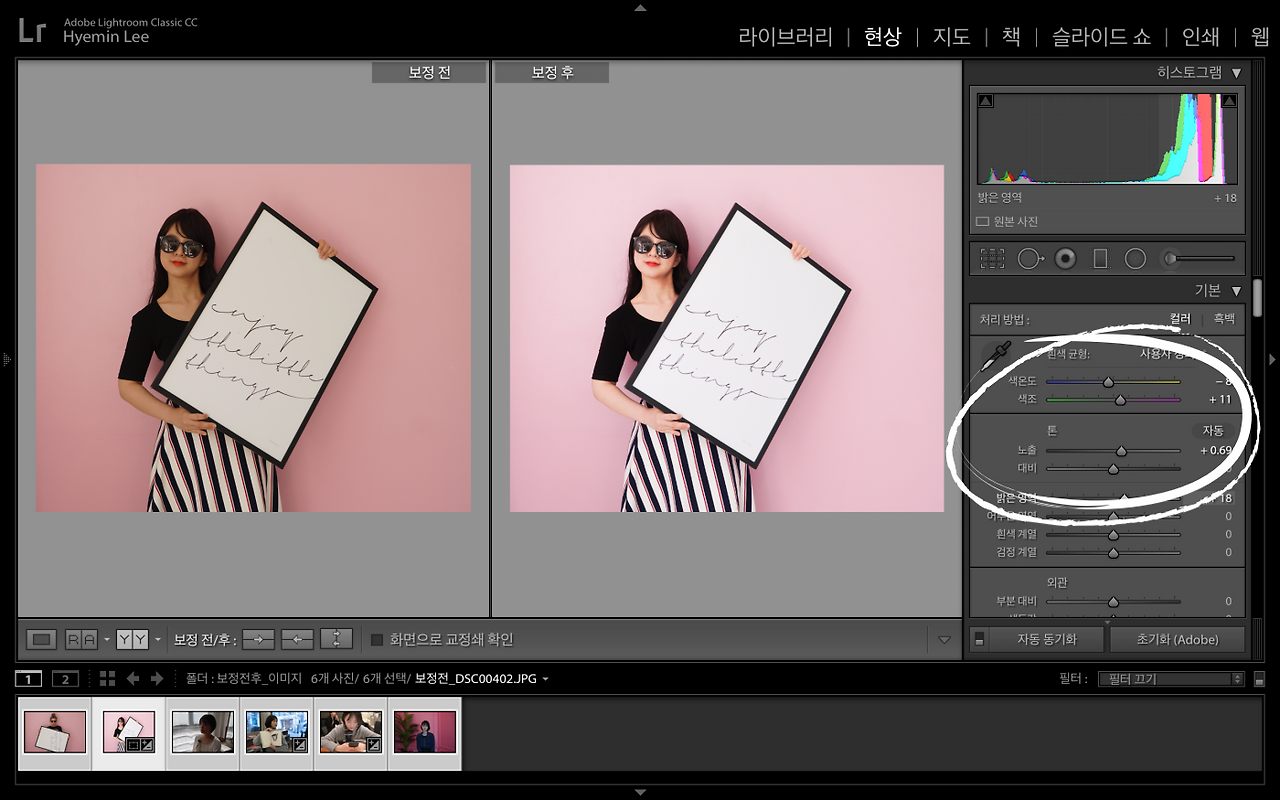Collapse the Basic (기본) panel
The height and width of the screenshot is (800, 1280).
point(1236,291)
